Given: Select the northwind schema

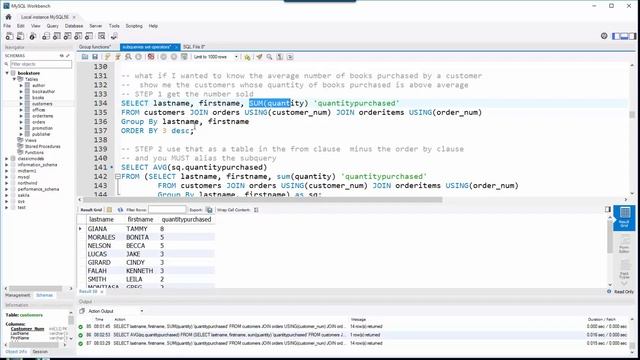Looking at the screenshot, I should point(27,183).
